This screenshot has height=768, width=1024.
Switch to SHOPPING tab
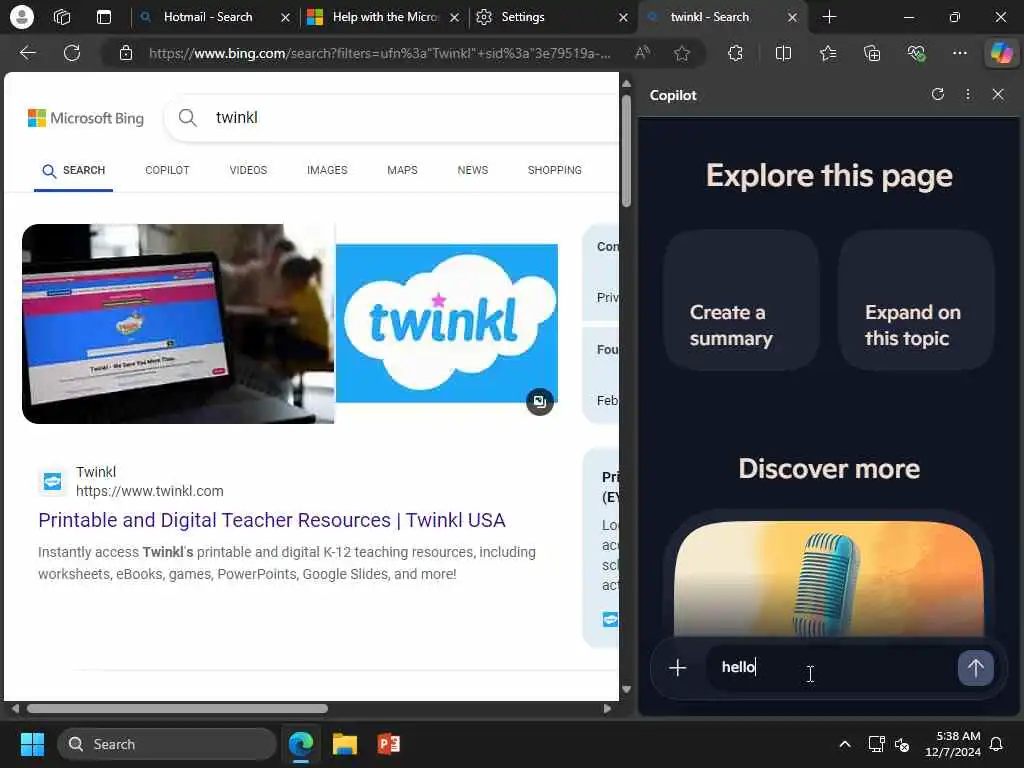pos(554,170)
